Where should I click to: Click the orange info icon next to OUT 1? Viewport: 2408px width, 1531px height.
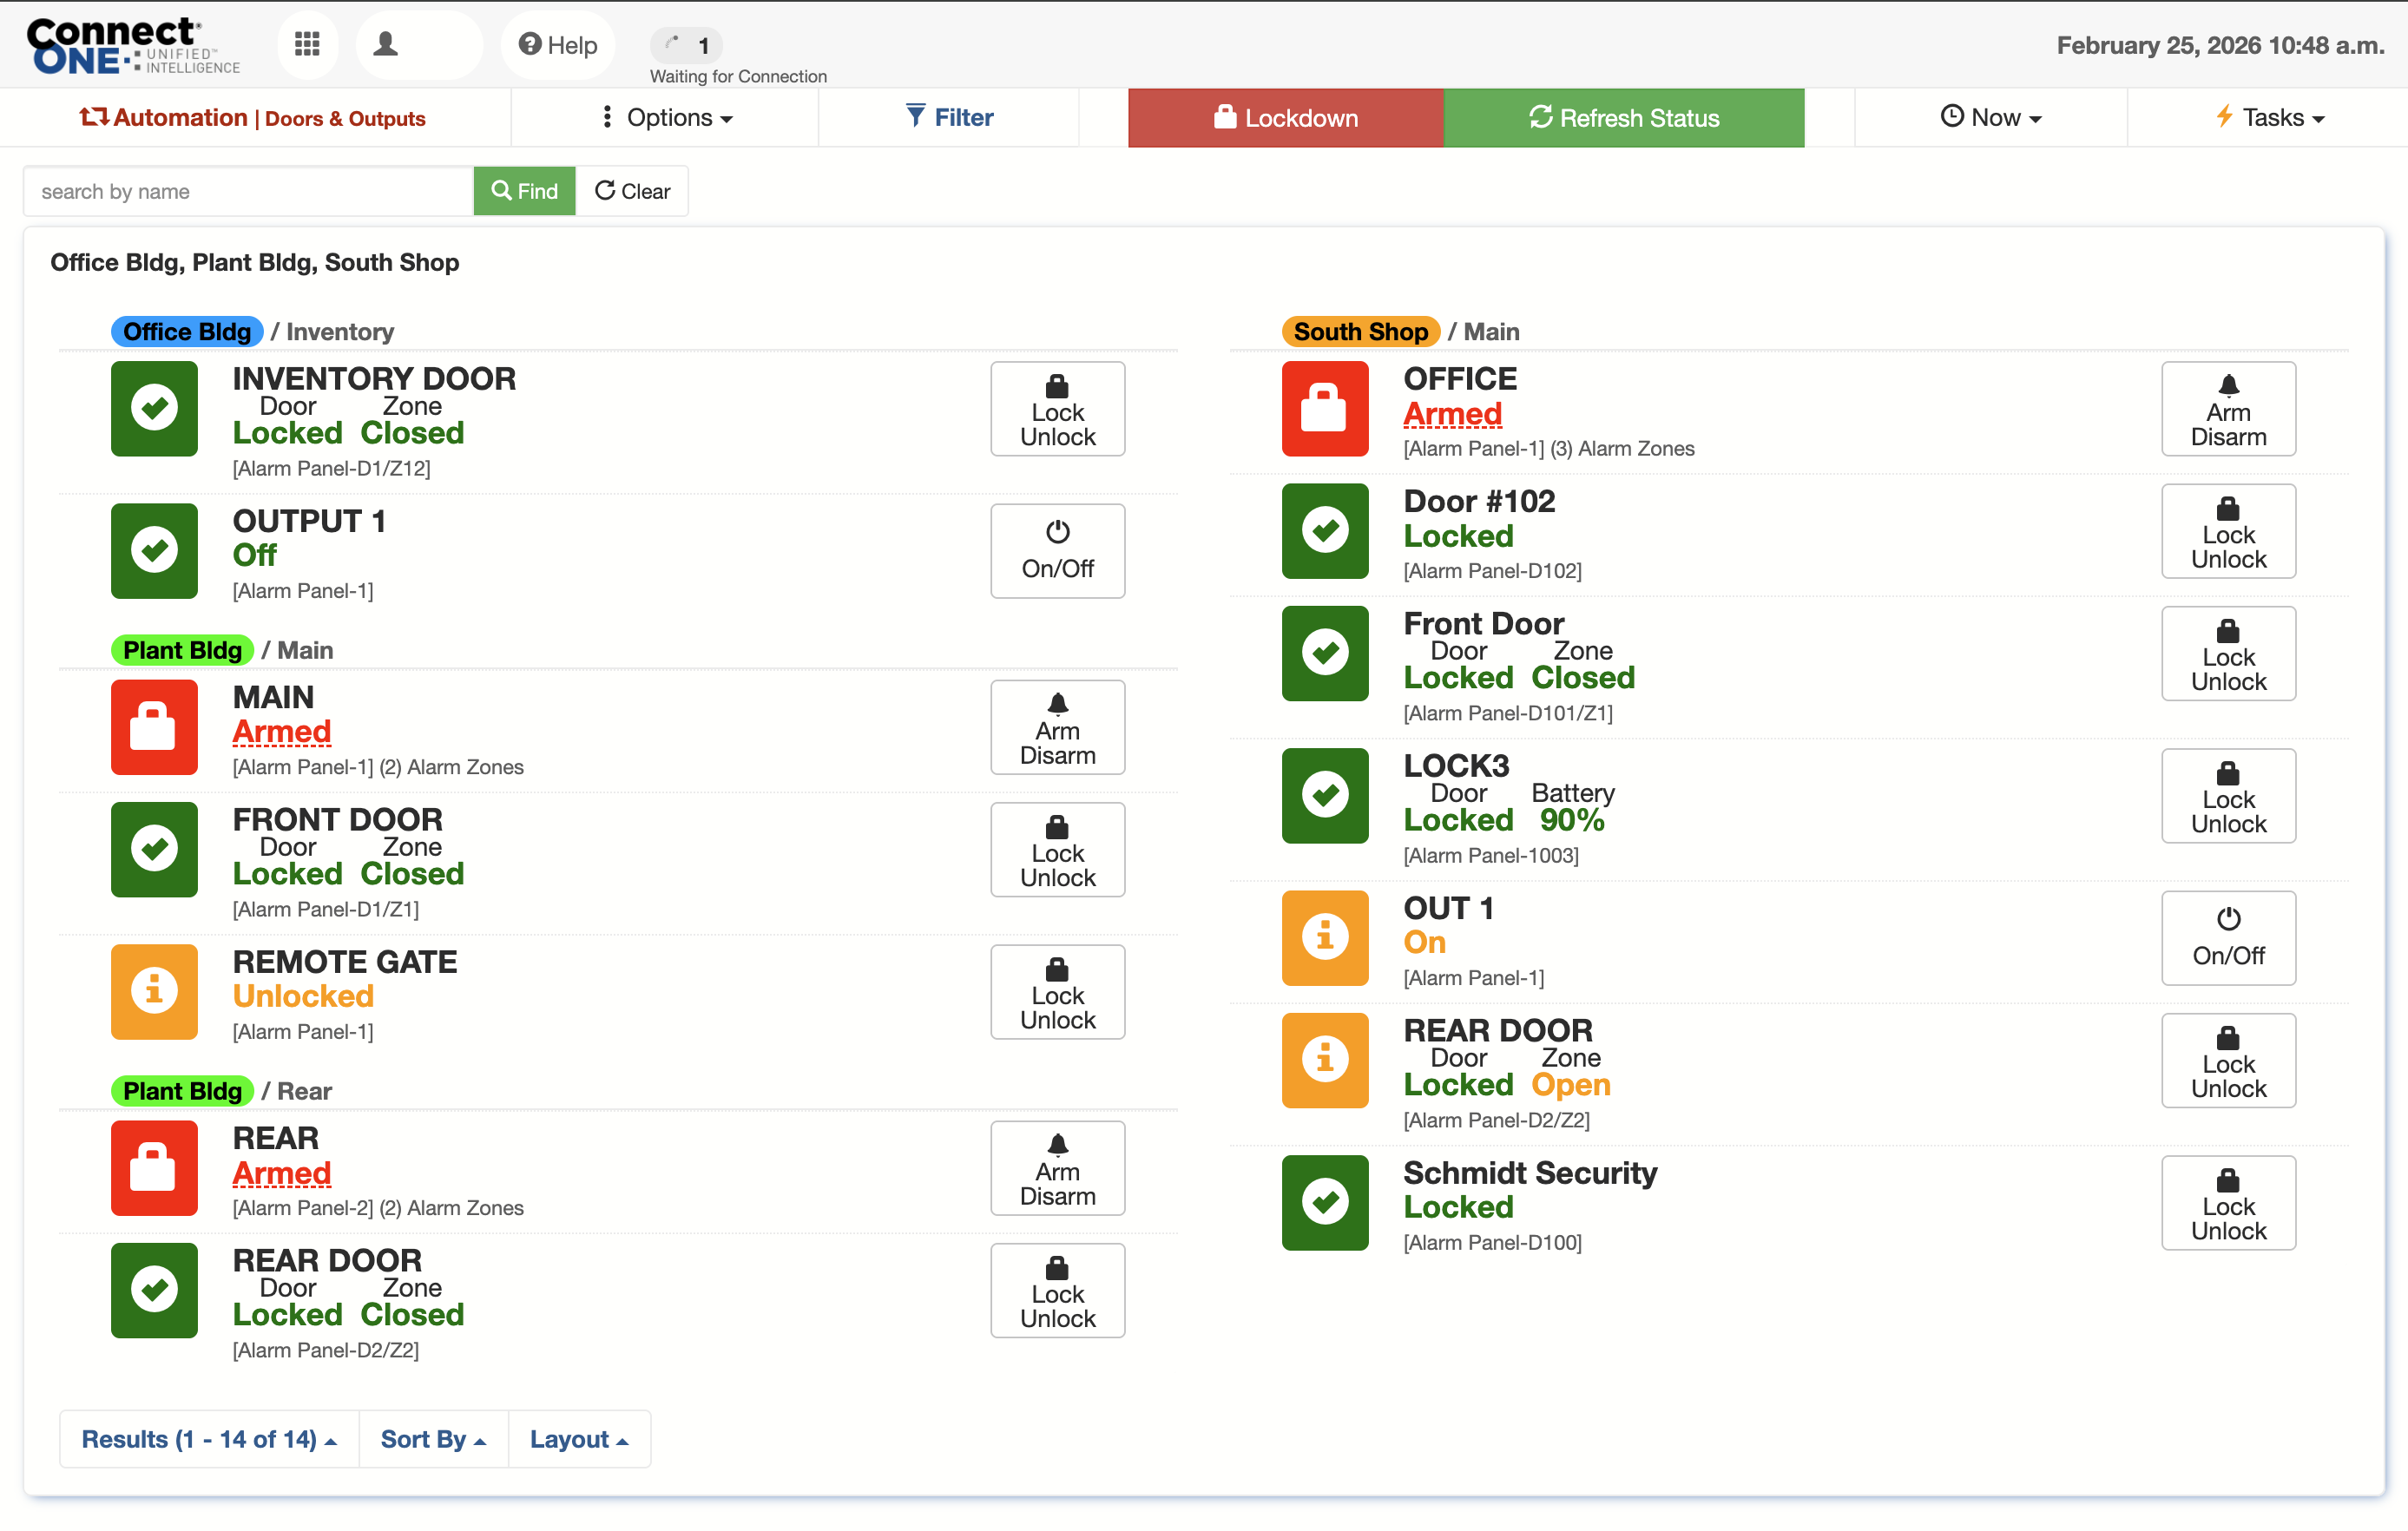[1325, 938]
